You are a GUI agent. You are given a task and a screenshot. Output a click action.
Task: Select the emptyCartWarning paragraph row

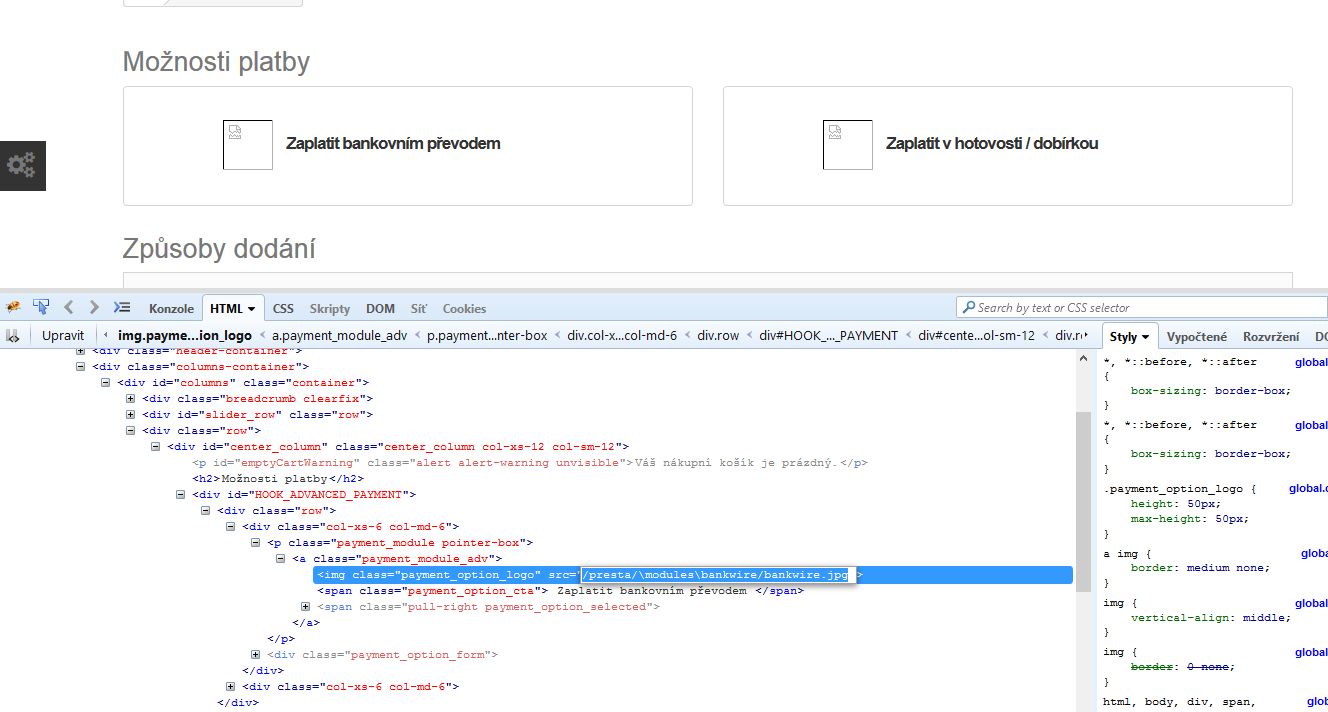tap(530, 463)
